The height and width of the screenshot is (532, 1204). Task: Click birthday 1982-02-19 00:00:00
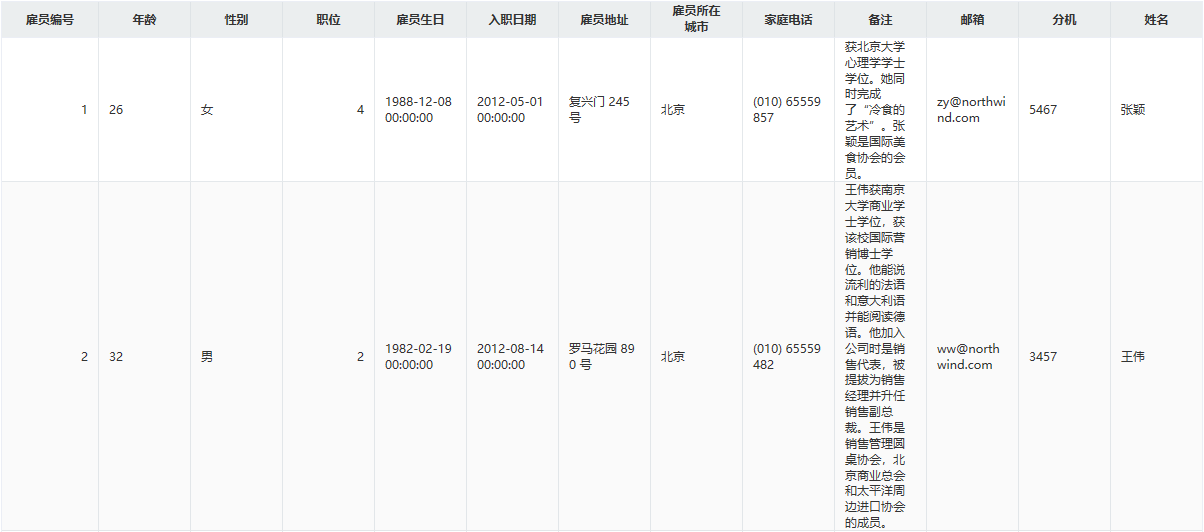(420, 356)
